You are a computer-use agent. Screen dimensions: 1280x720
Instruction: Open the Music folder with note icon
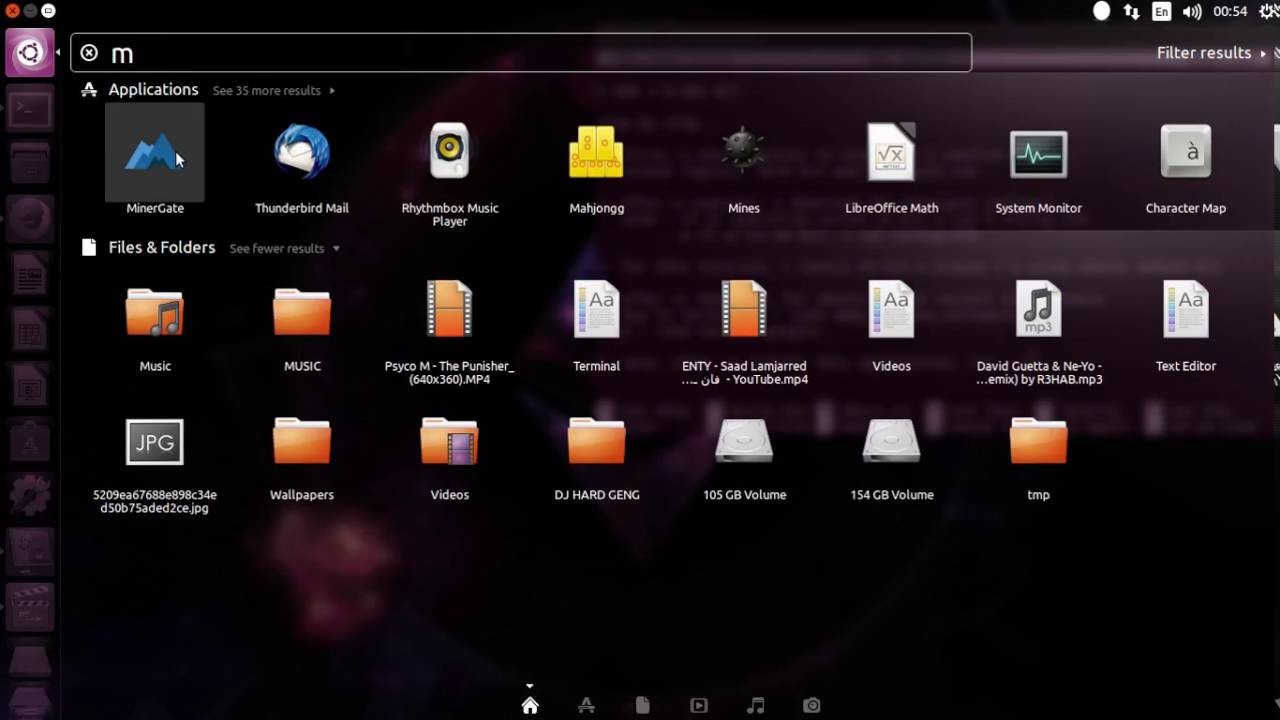pos(155,312)
